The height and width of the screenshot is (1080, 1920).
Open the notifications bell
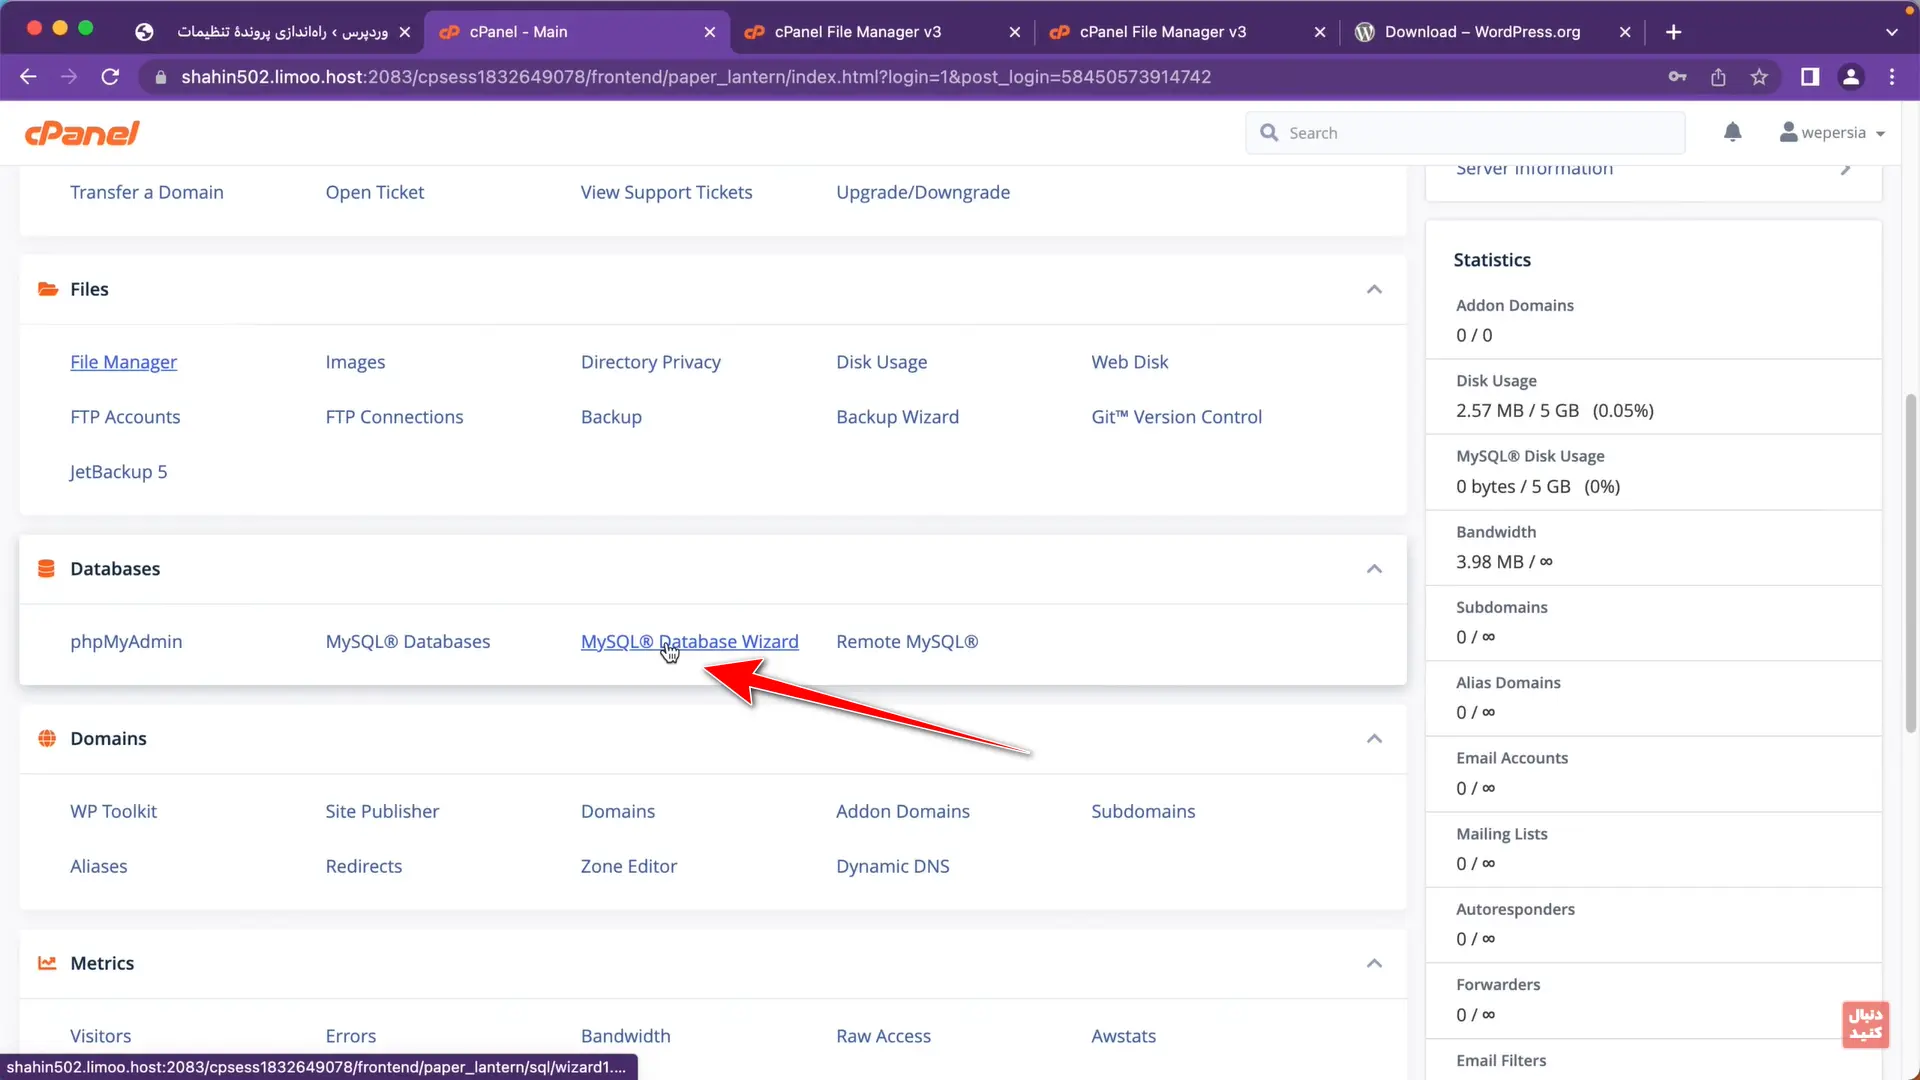click(x=1733, y=132)
